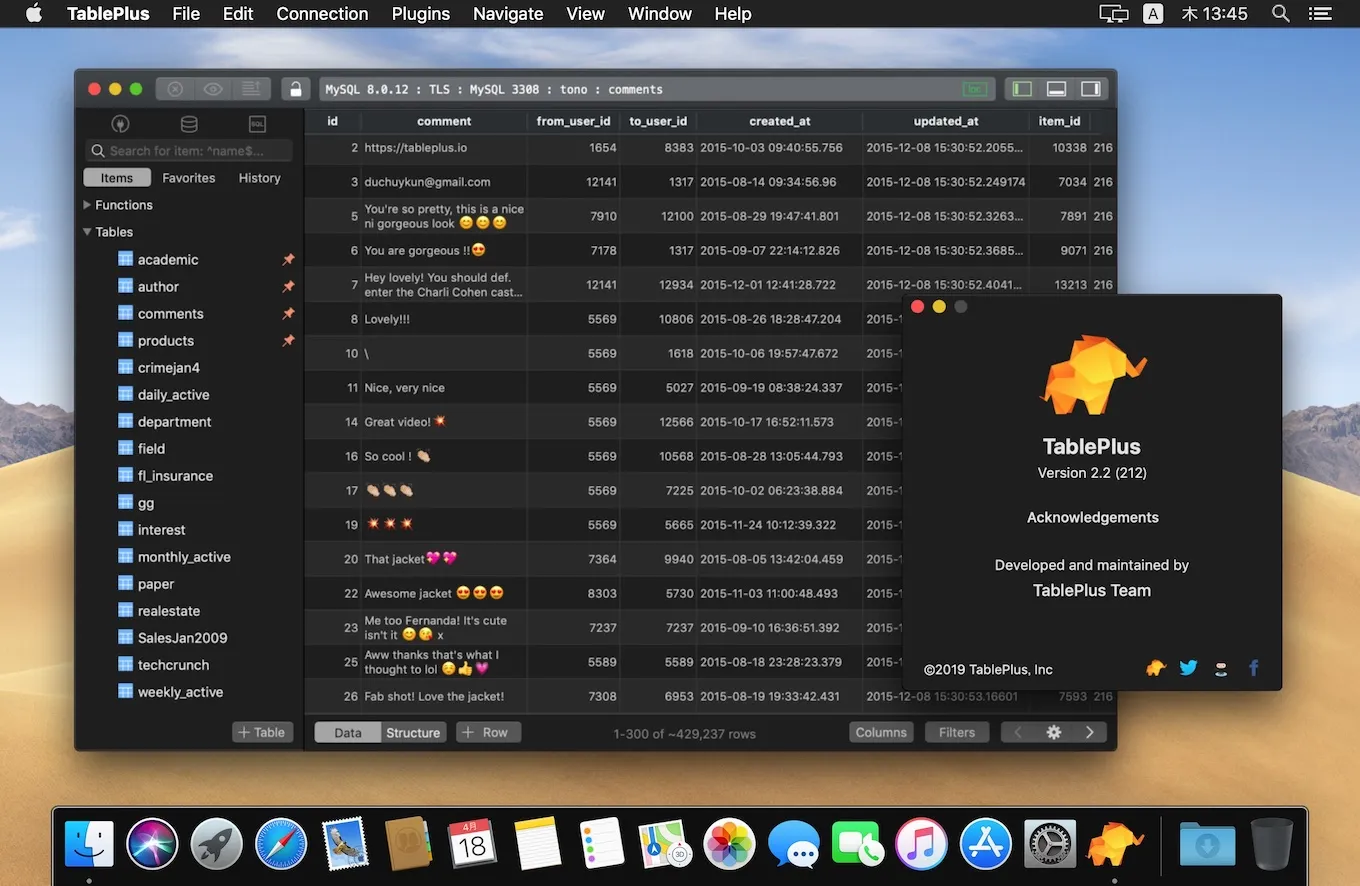Click the green loc tag badge
The image size is (1360, 886).
click(974, 89)
